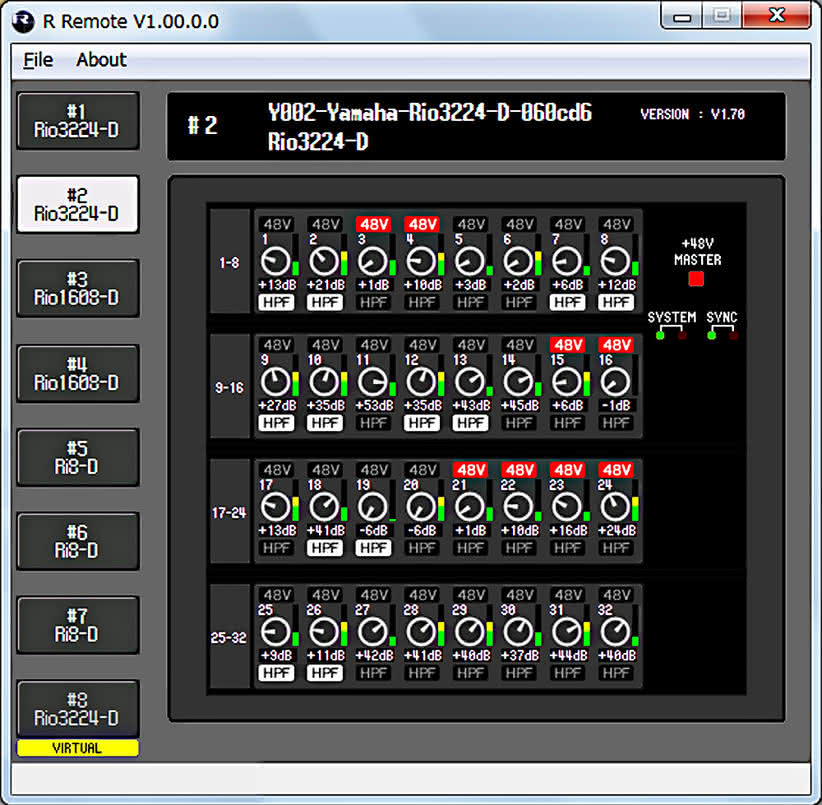This screenshot has height=805, width=822.
Task: Select device #1 Rio3224-D
Action: [78, 121]
